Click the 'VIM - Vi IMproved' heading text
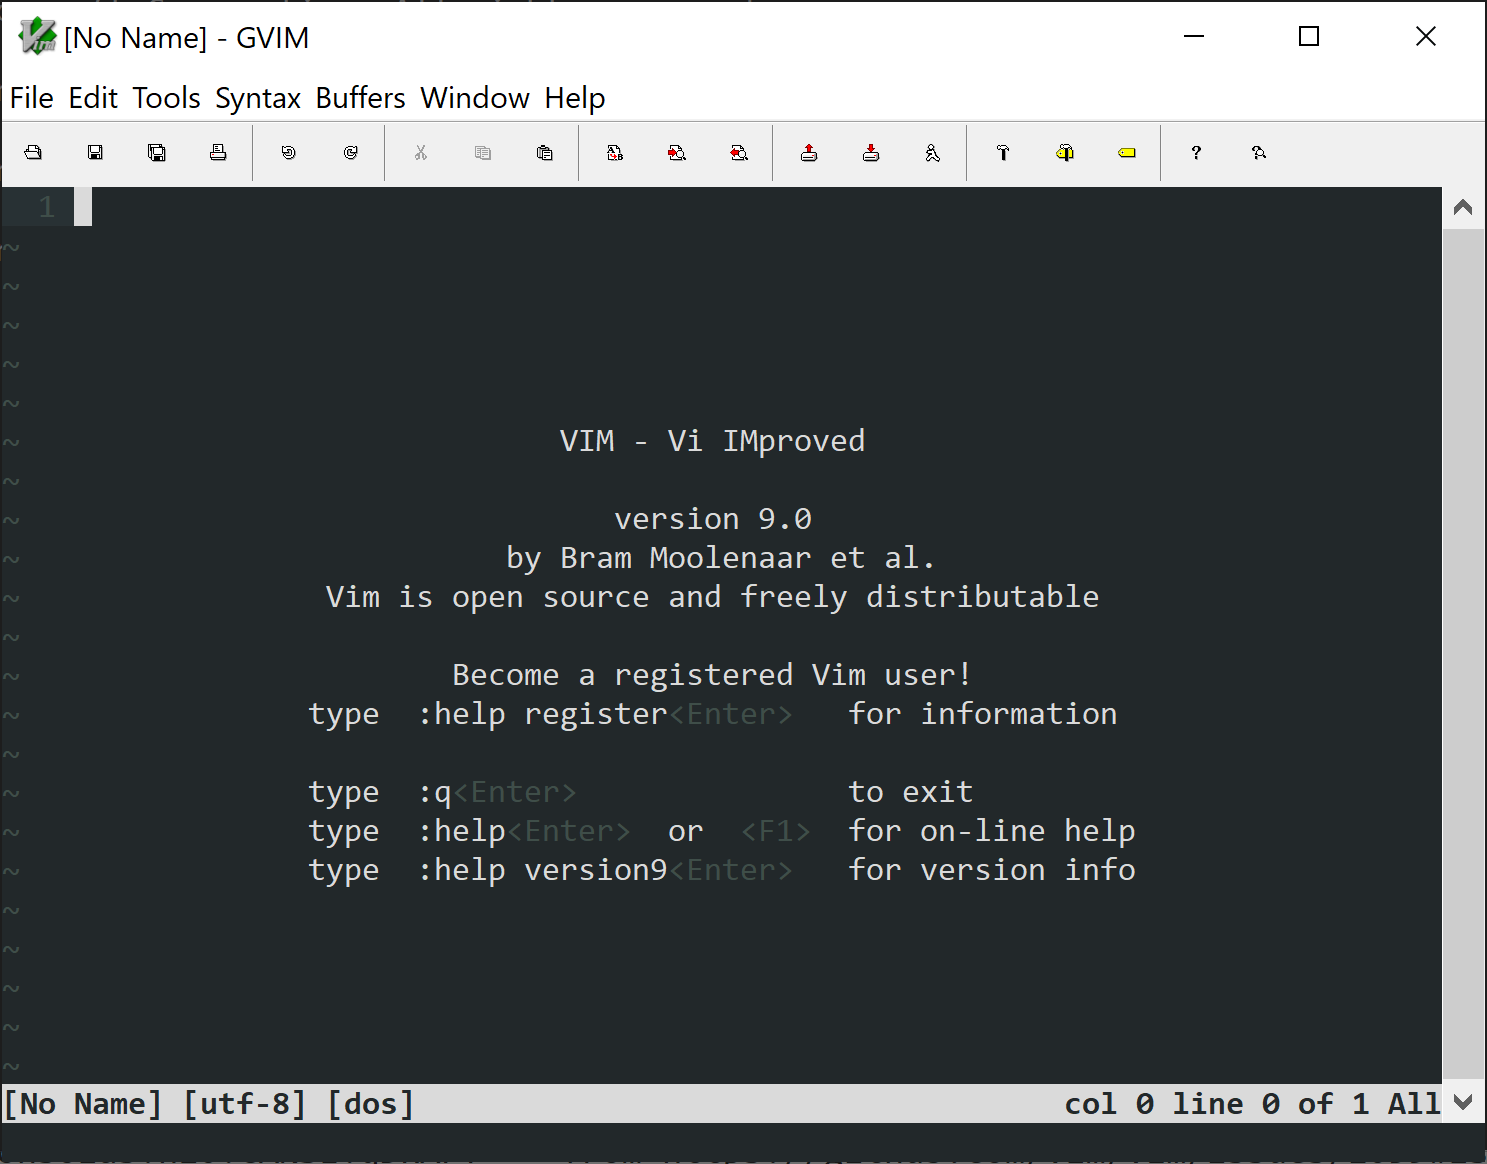This screenshot has height=1164, width=1487. pos(712,441)
